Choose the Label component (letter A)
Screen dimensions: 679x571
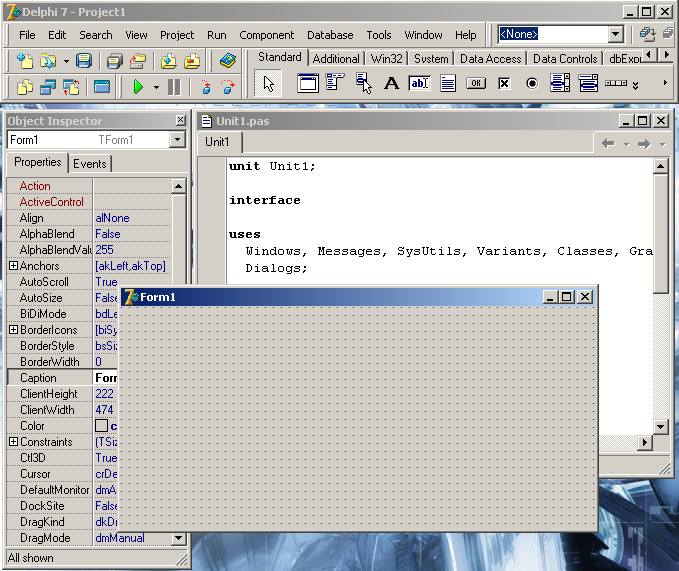pos(391,83)
